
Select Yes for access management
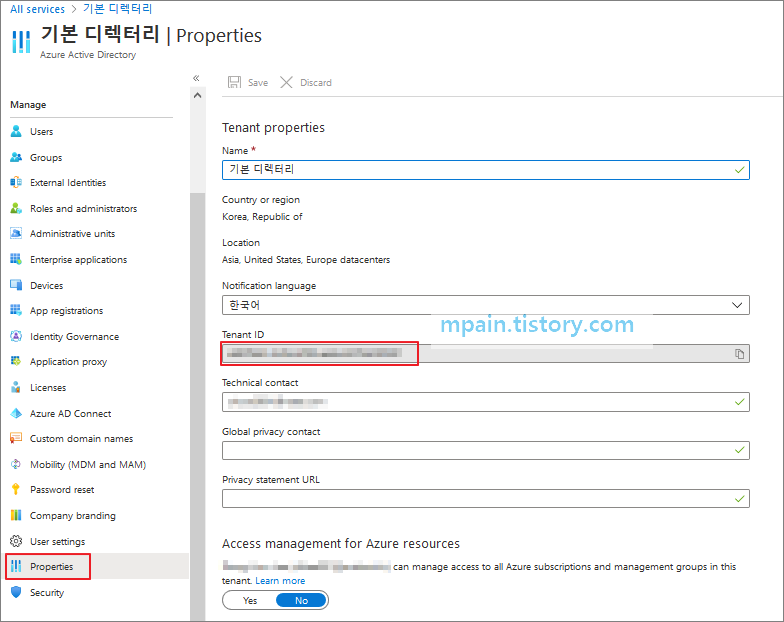click(250, 600)
